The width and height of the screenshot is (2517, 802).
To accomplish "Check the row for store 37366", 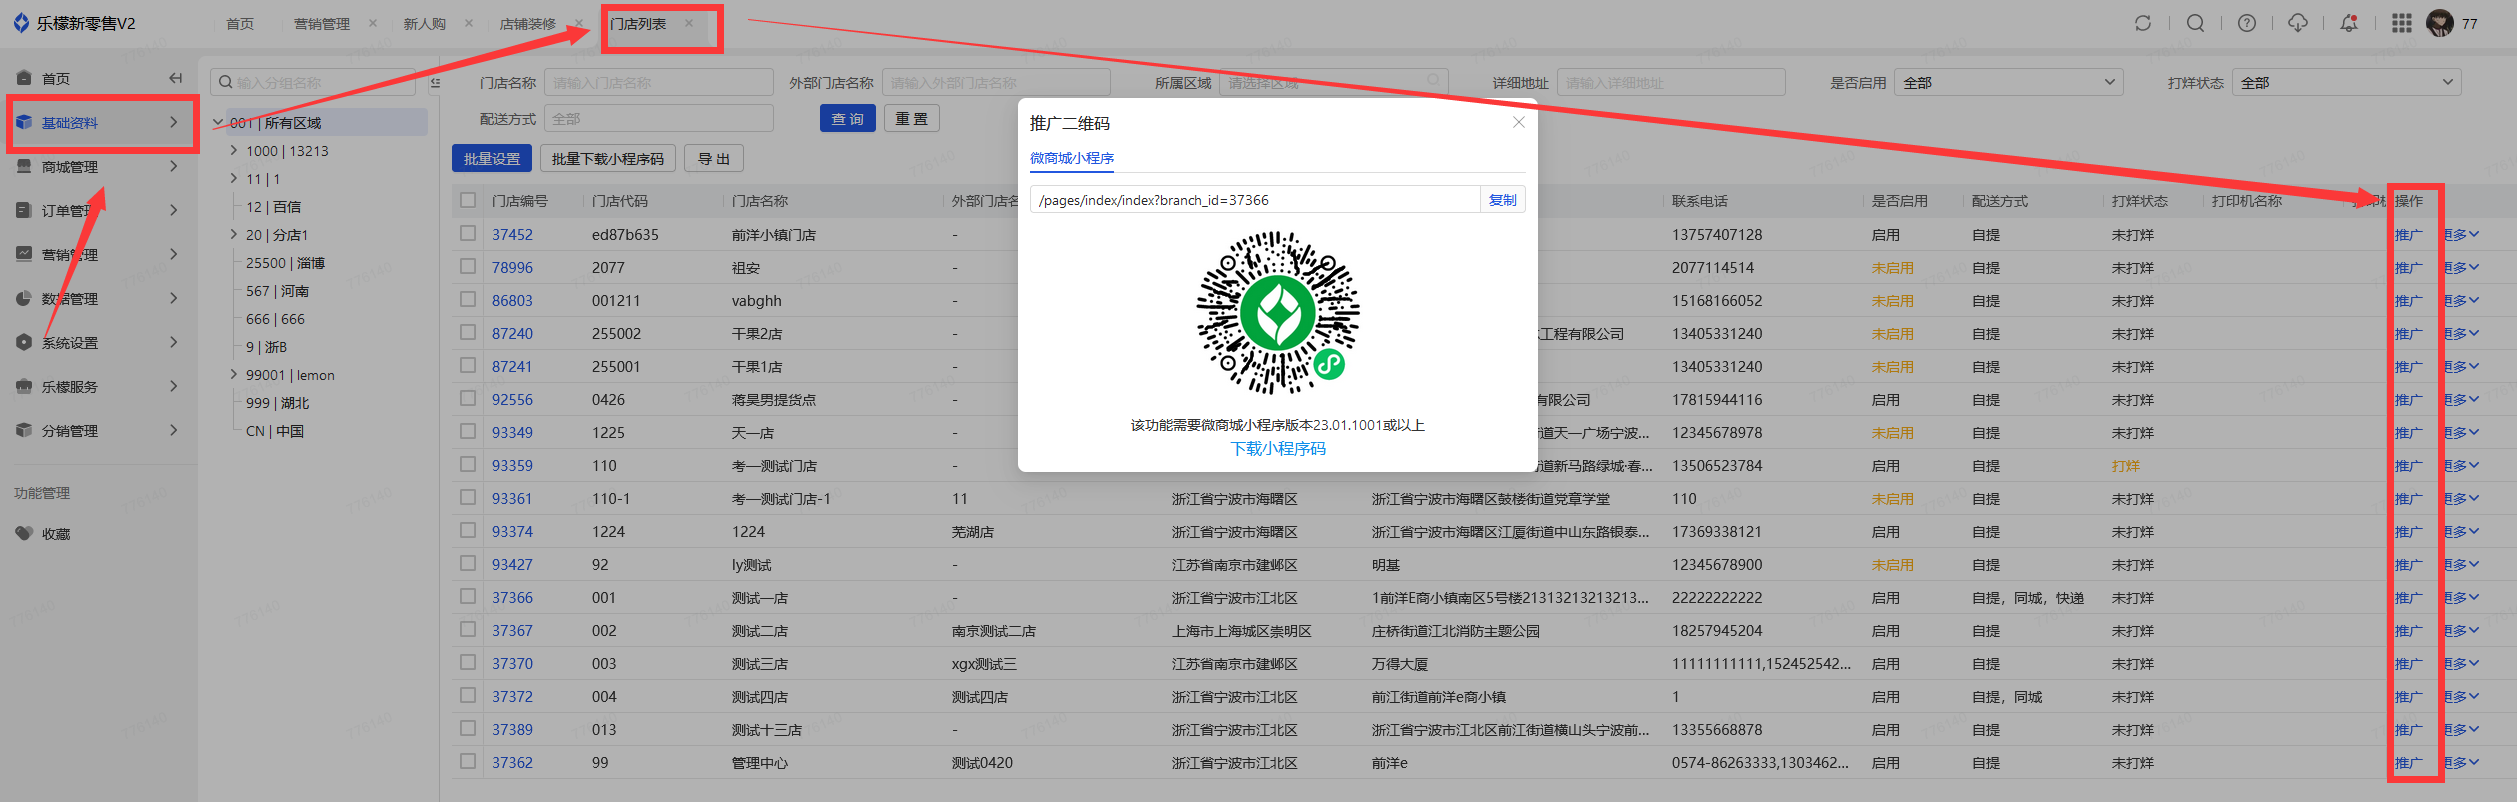I will pos(468,596).
